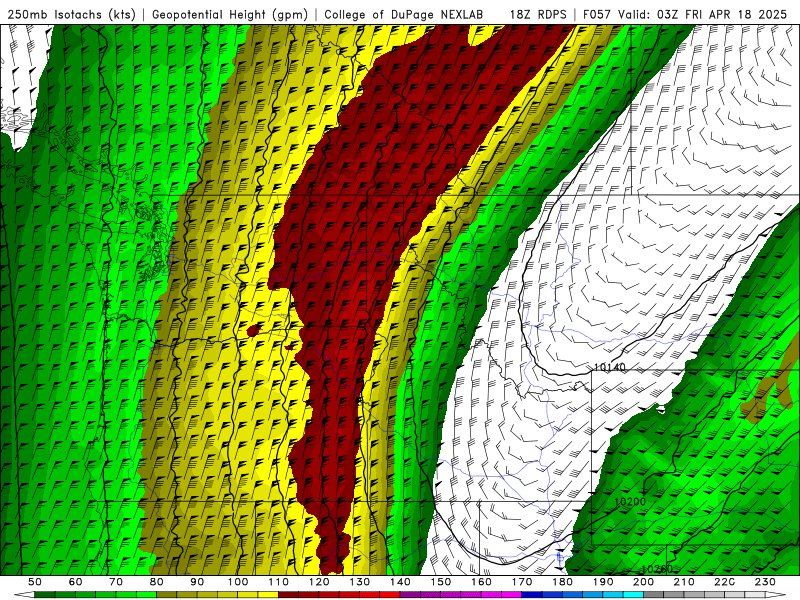Click the colorbar value 130
This screenshot has width=800, height=600.
(x=360, y=582)
